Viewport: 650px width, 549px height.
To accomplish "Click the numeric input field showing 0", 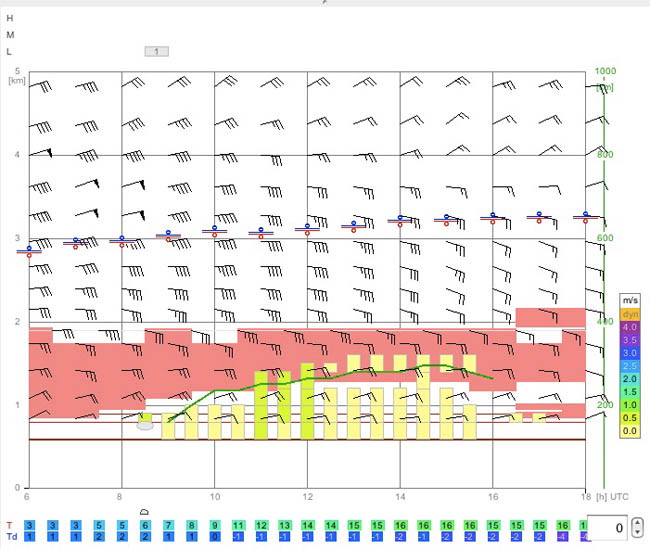I will pos(608,527).
